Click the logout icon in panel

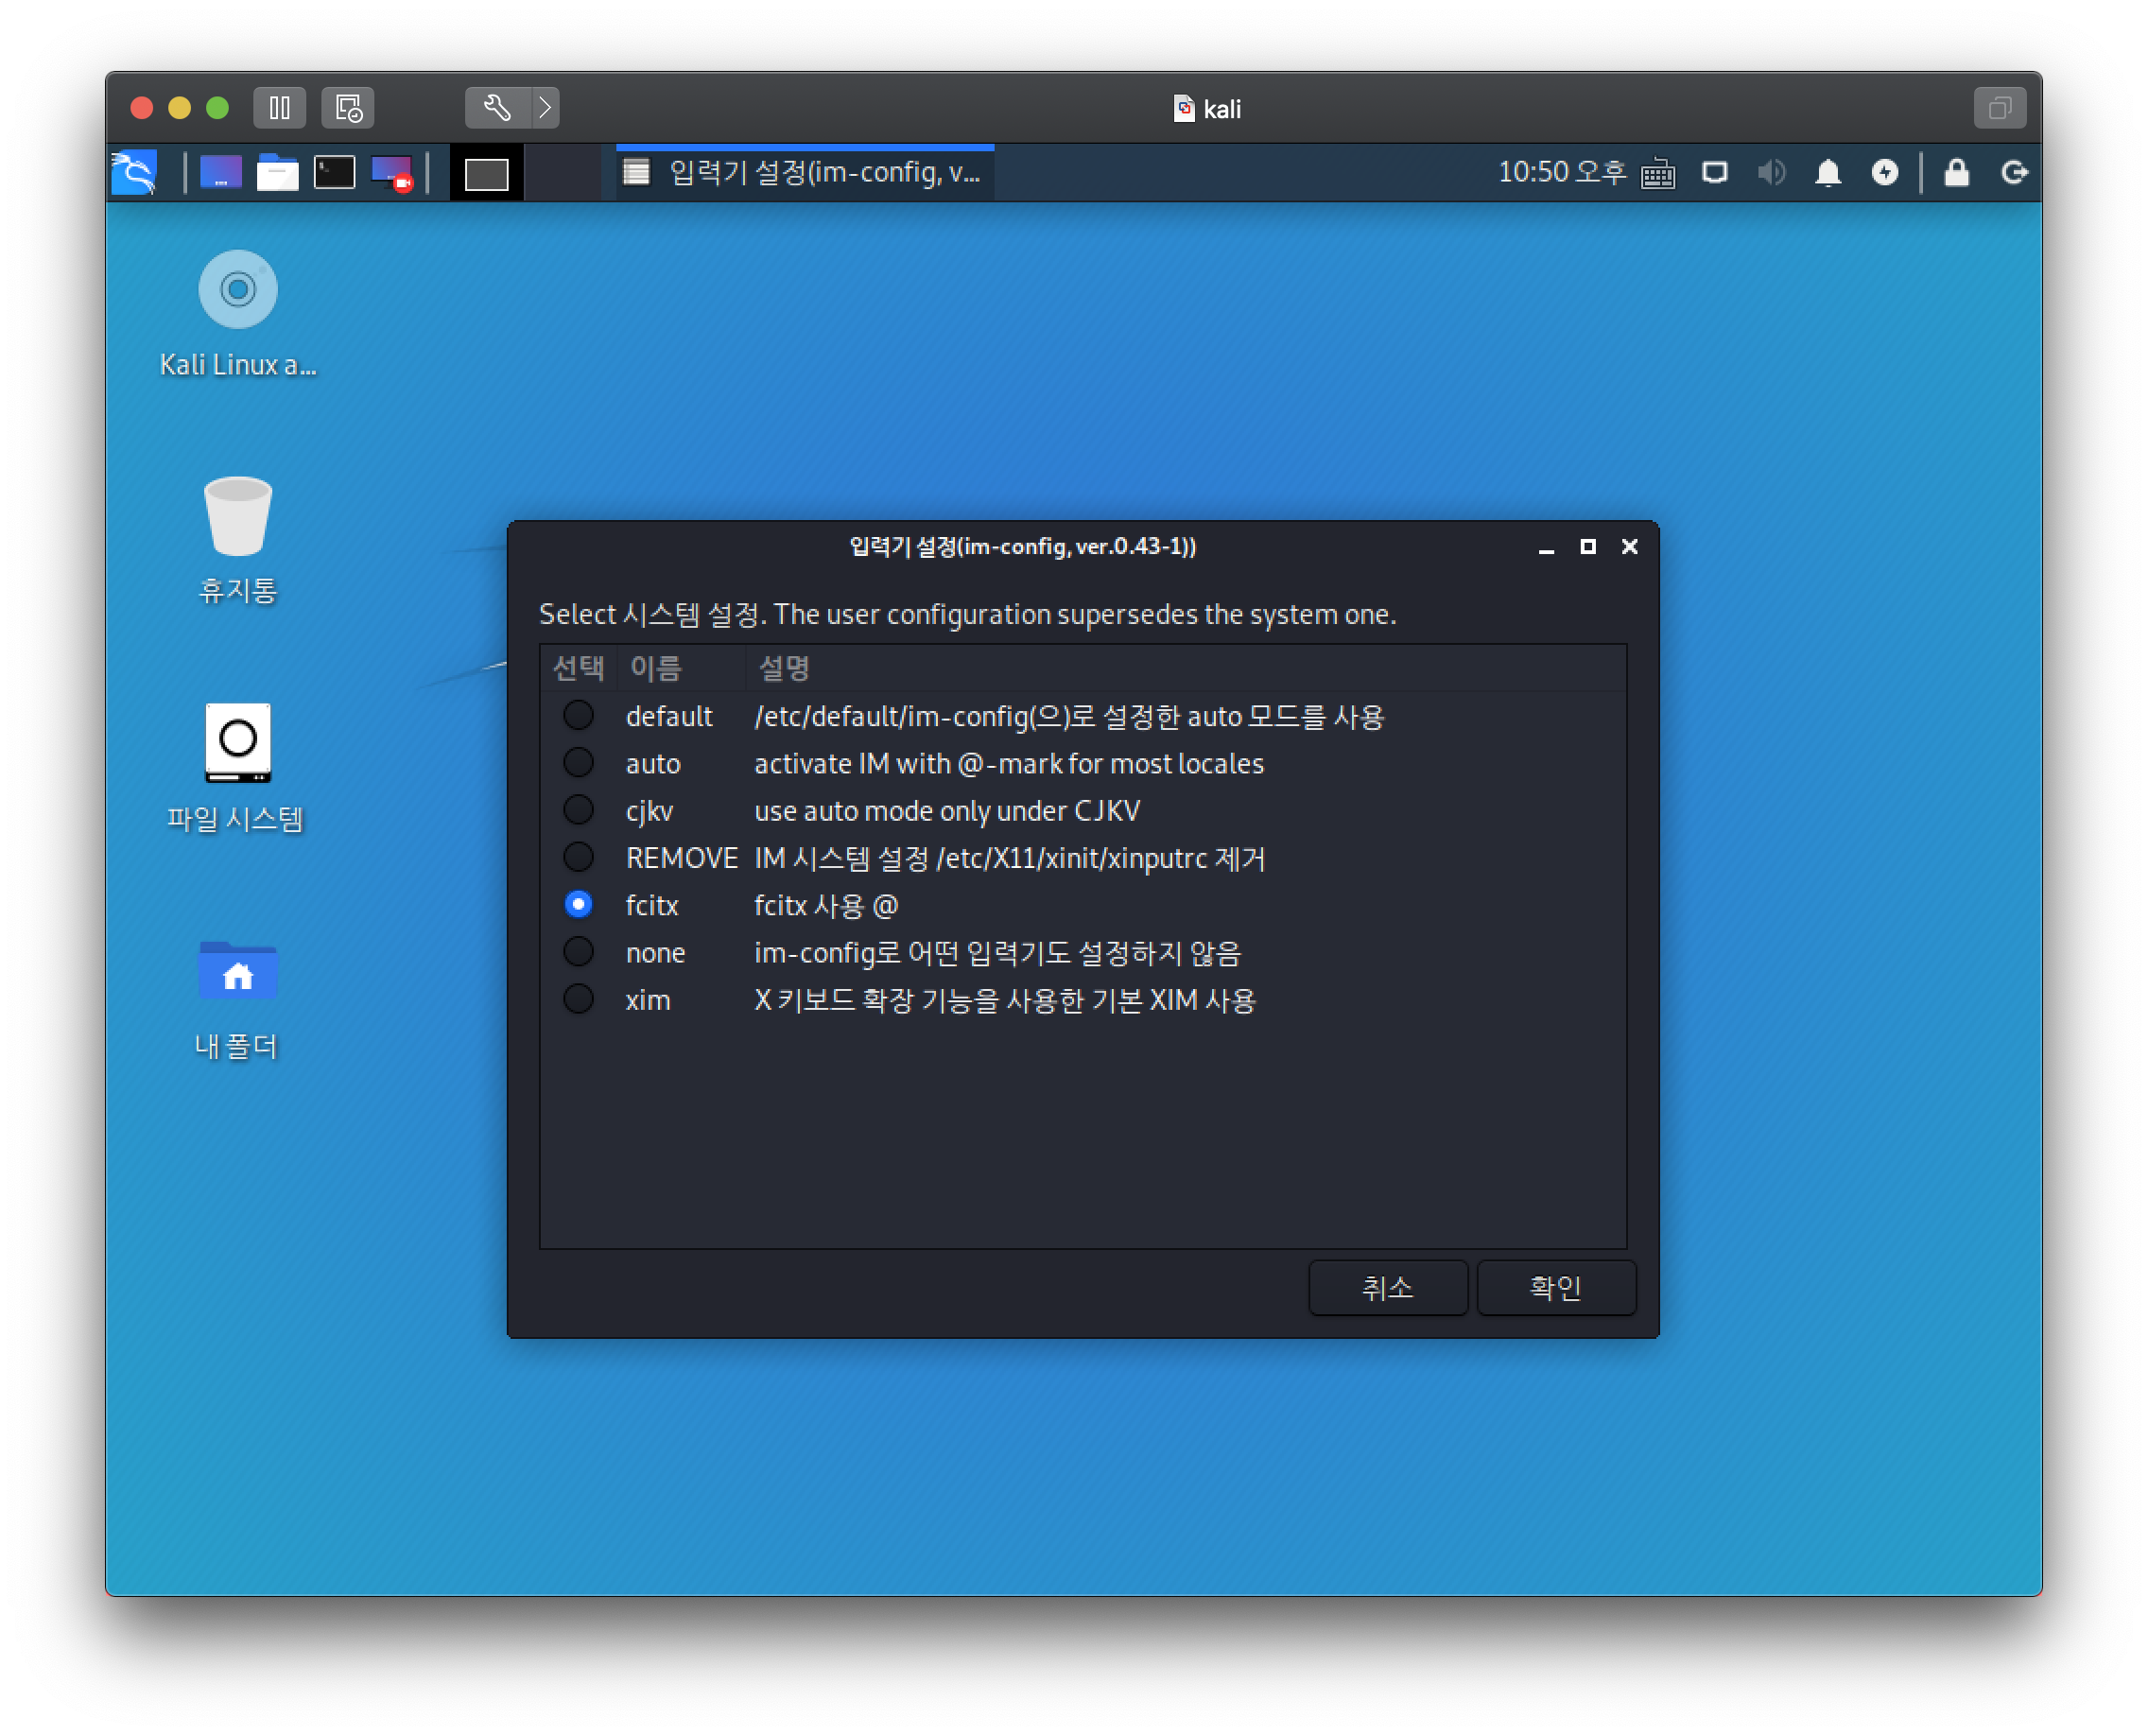(x=2013, y=173)
